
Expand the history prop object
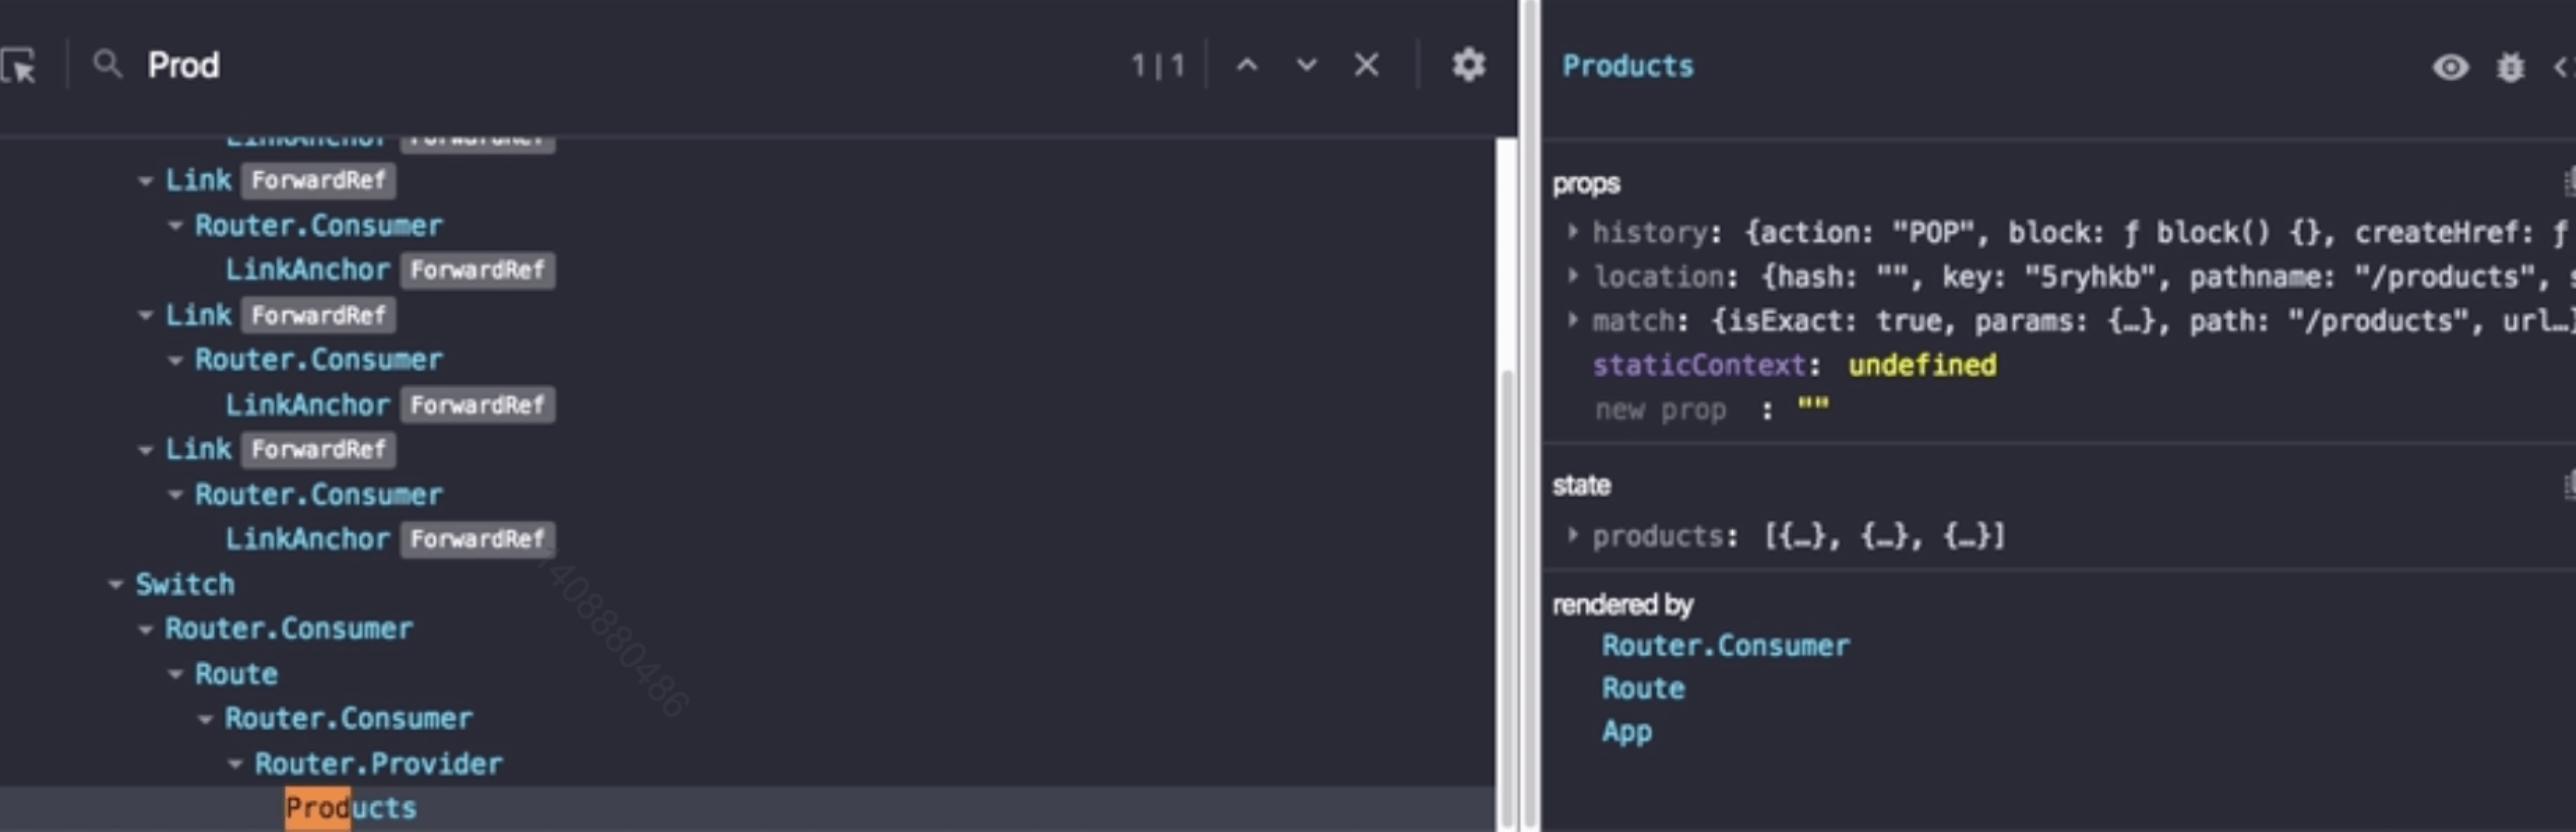click(x=1573, y=232)
